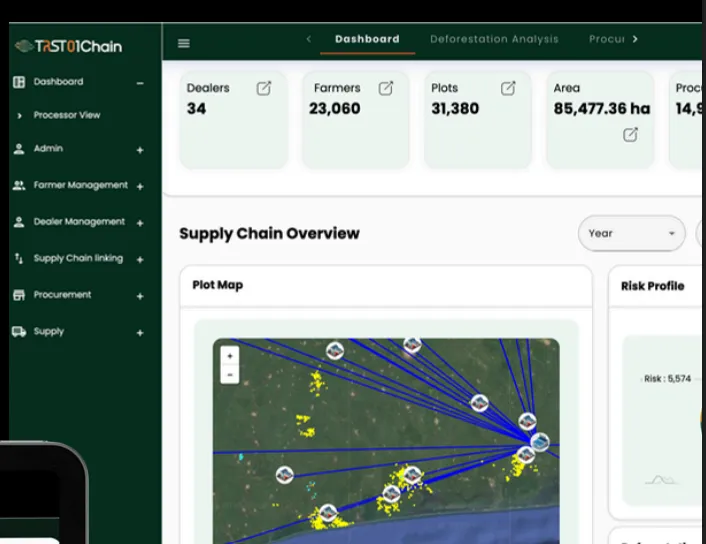Screen dimensions: 706x544
Task: Click the Procurement store icon in sidebar
Action: [x=18, y=295]
